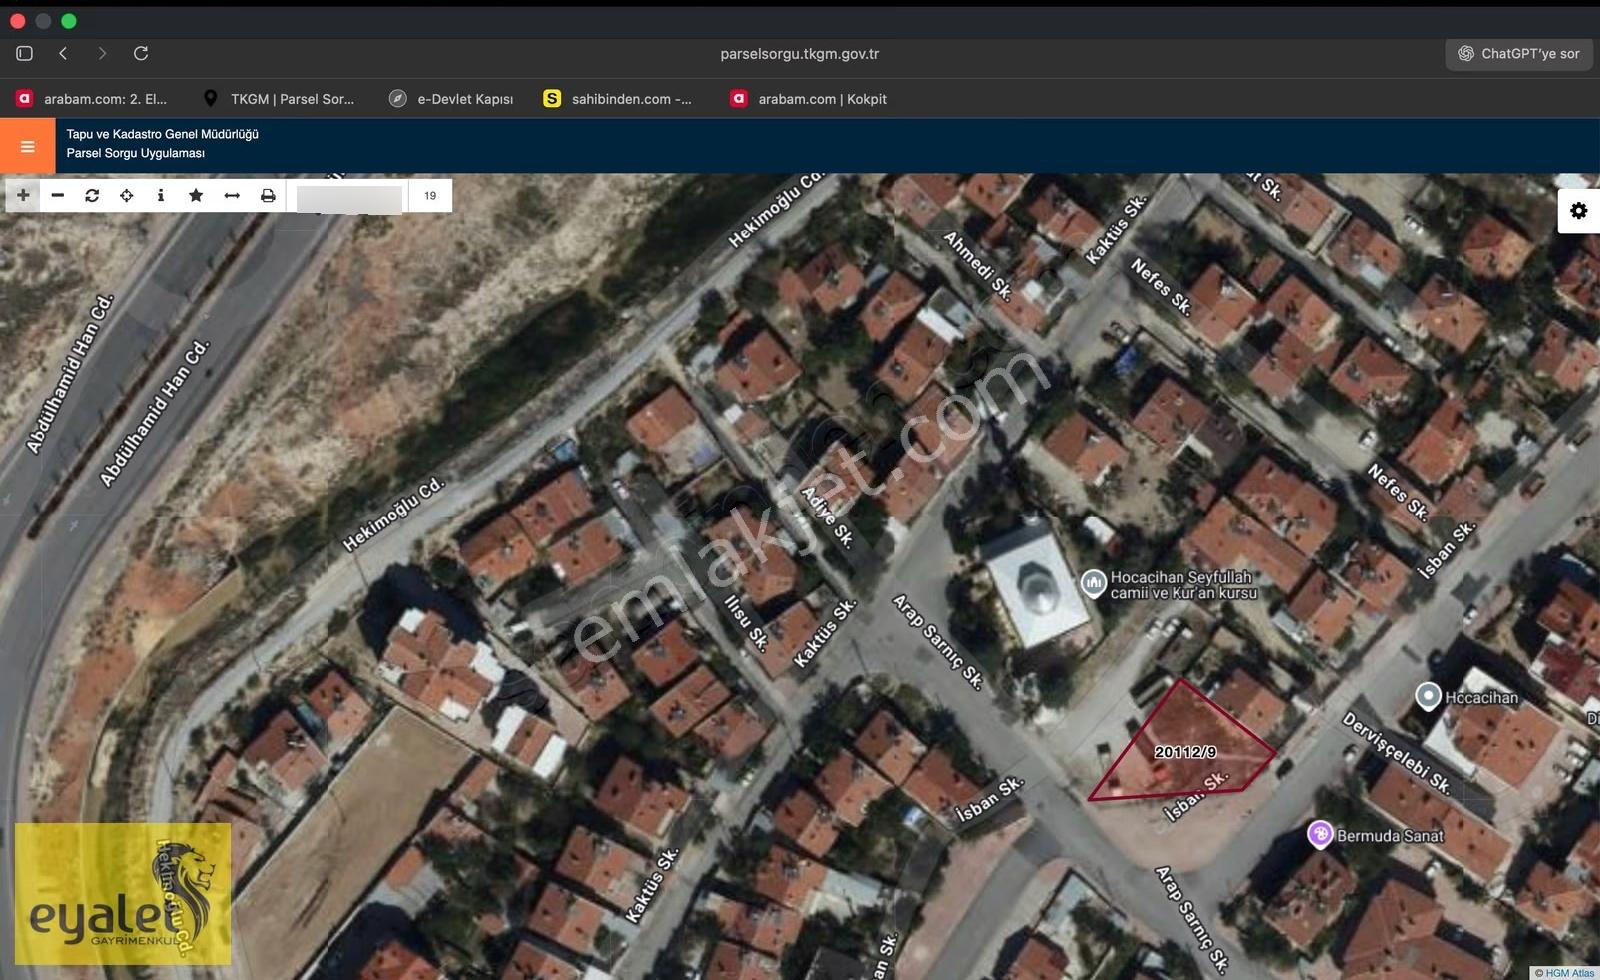This screenshot has width=1600, height=980.
Task: Open map settings gear
Action: point(1579,211)
